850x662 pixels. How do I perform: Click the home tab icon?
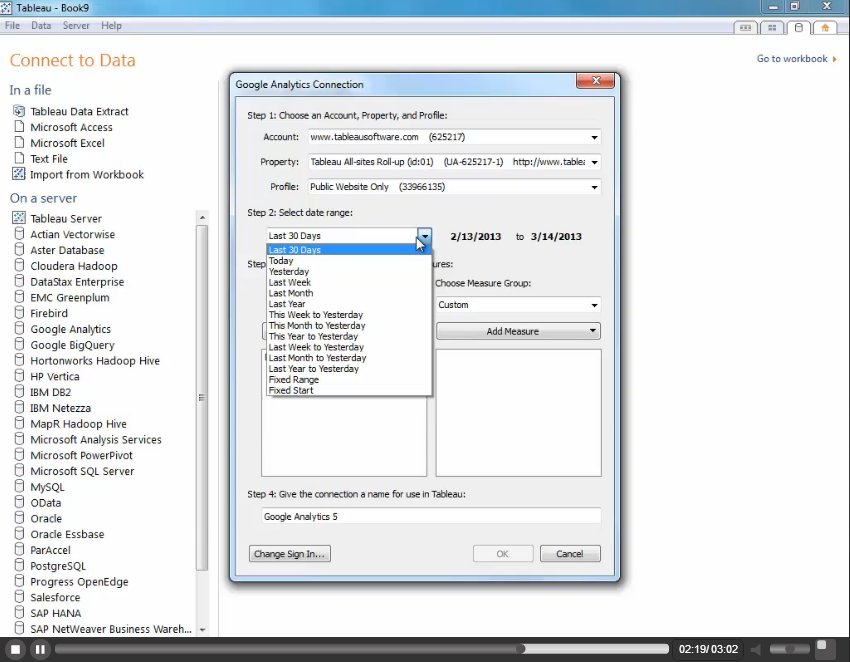825,28
